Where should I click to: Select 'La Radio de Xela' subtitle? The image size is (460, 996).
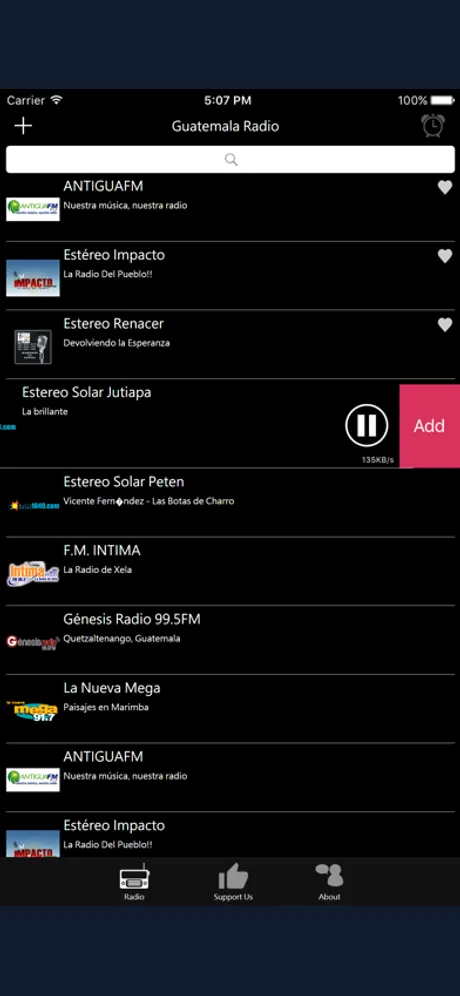pyautogui.click(x=98, y=570)
